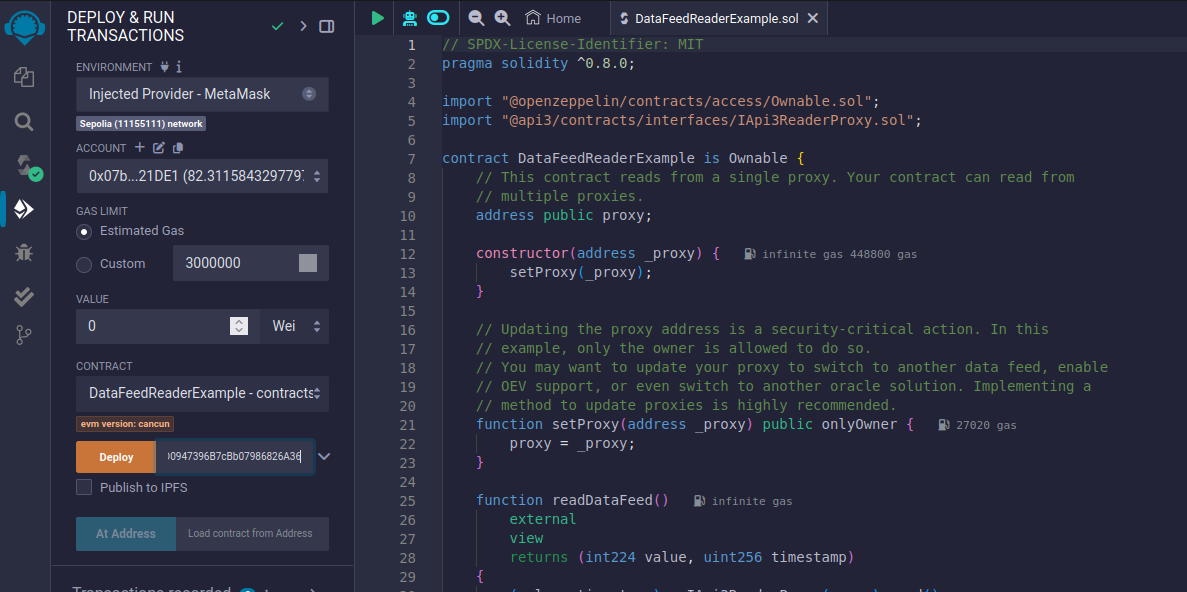The width and height of the screenshot is (1187, 592).
Task: Switch to the Home tab
Action: [x=553, y=18]
